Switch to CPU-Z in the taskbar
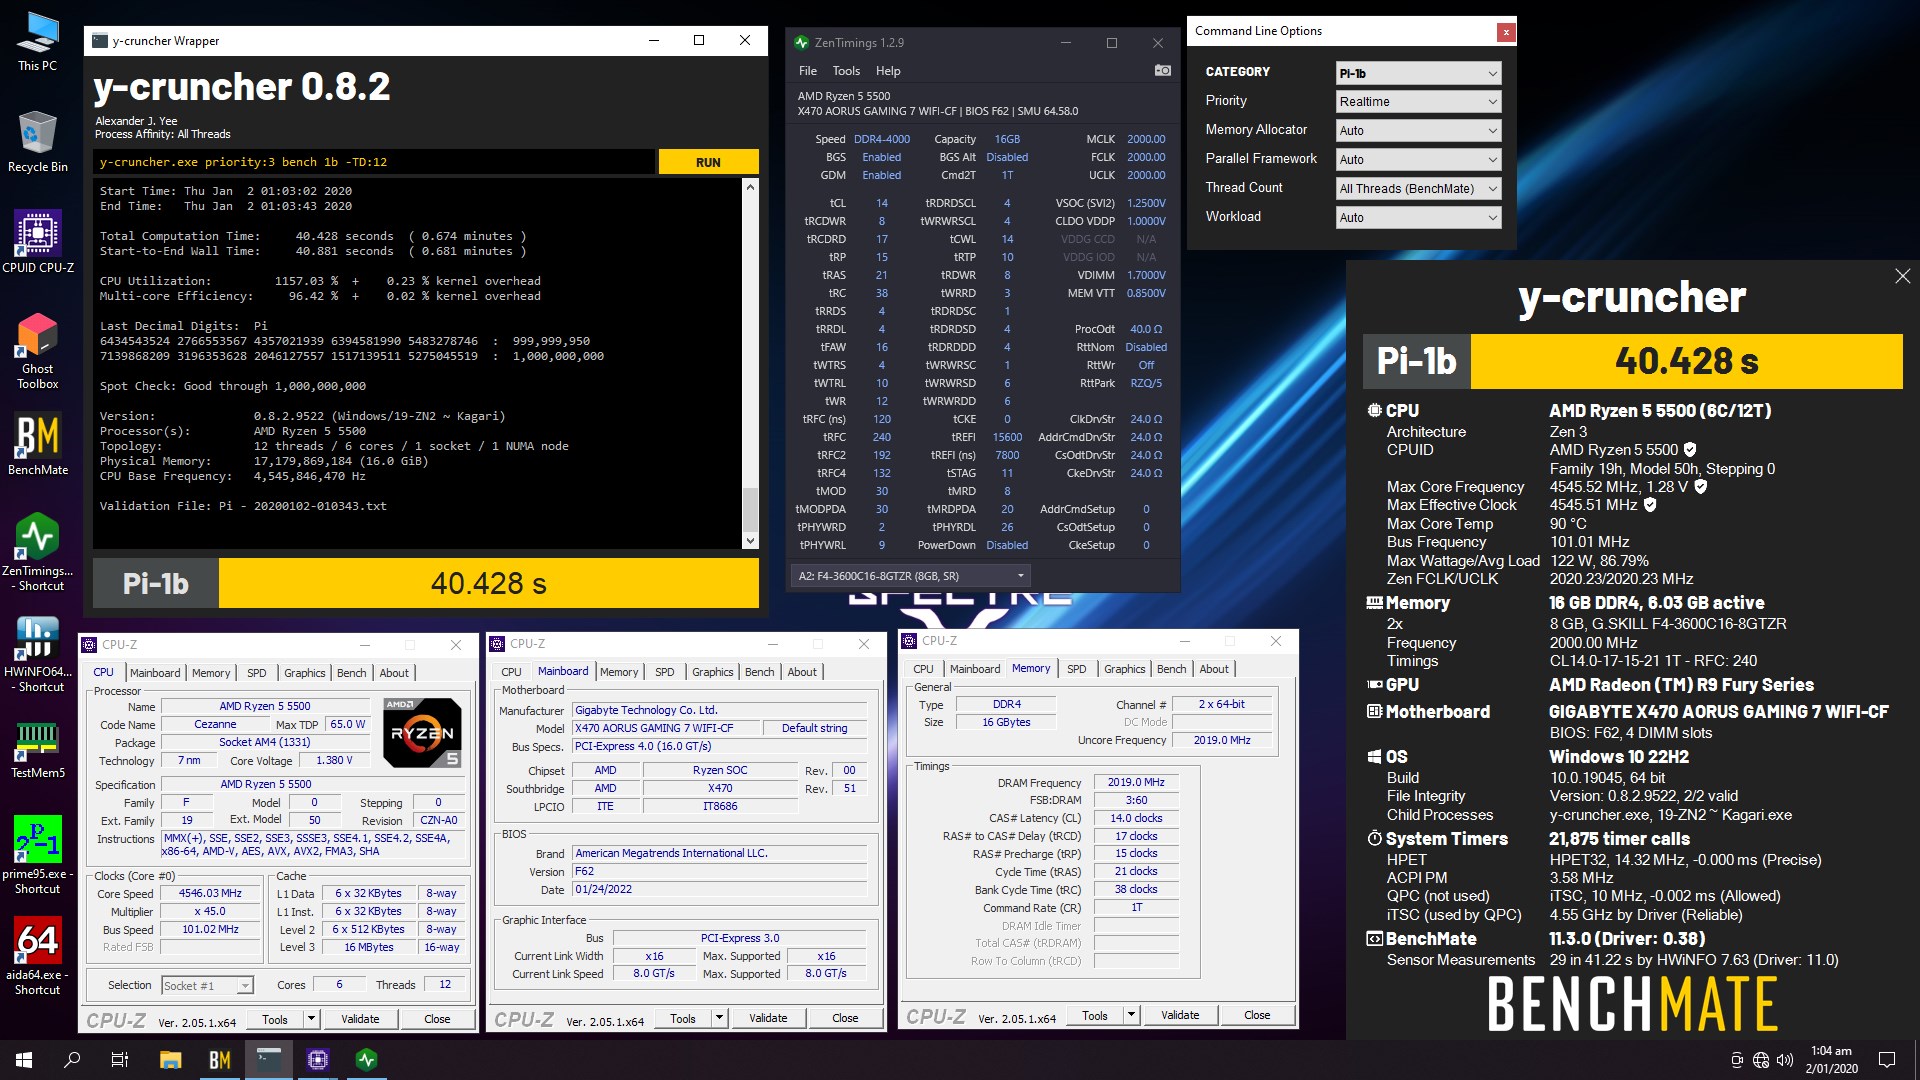This screenshot has height=1080, width=1920. tap(318, 1060)
